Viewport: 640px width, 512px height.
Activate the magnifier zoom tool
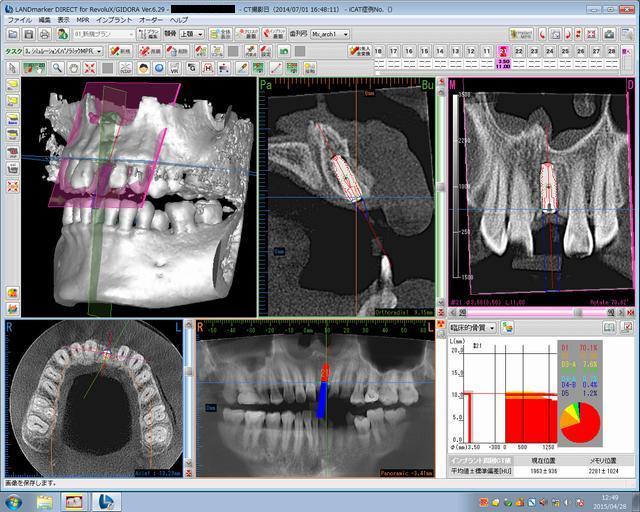57,68
